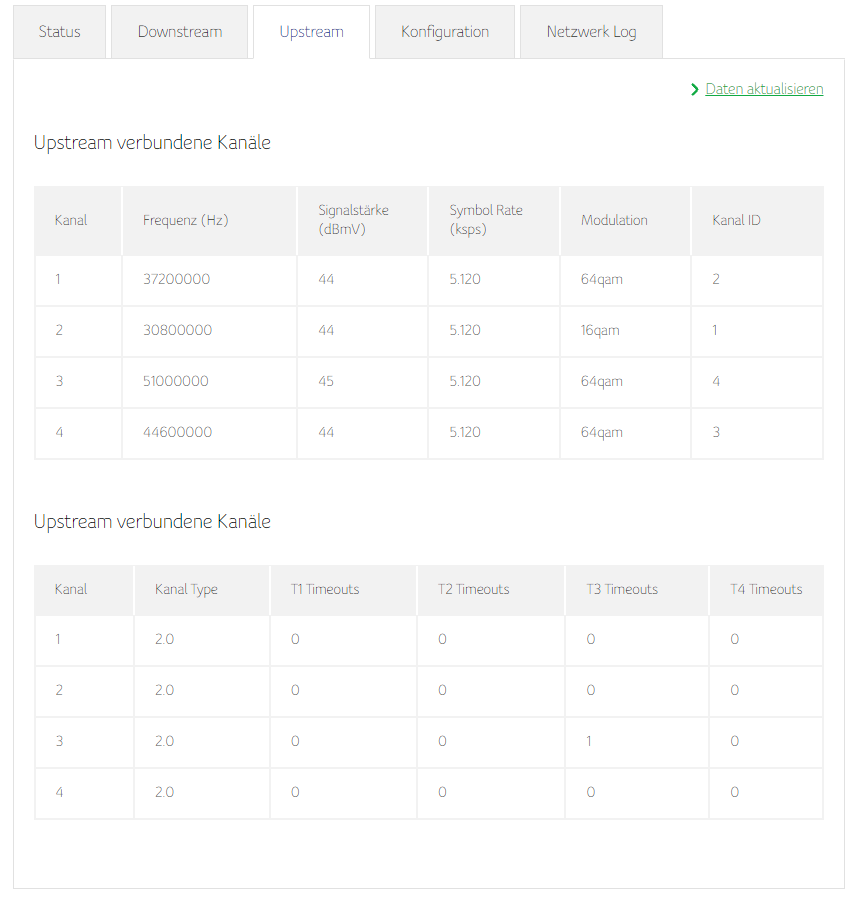
Task: Open the Konfiguration tab
Action: (445, 32)
